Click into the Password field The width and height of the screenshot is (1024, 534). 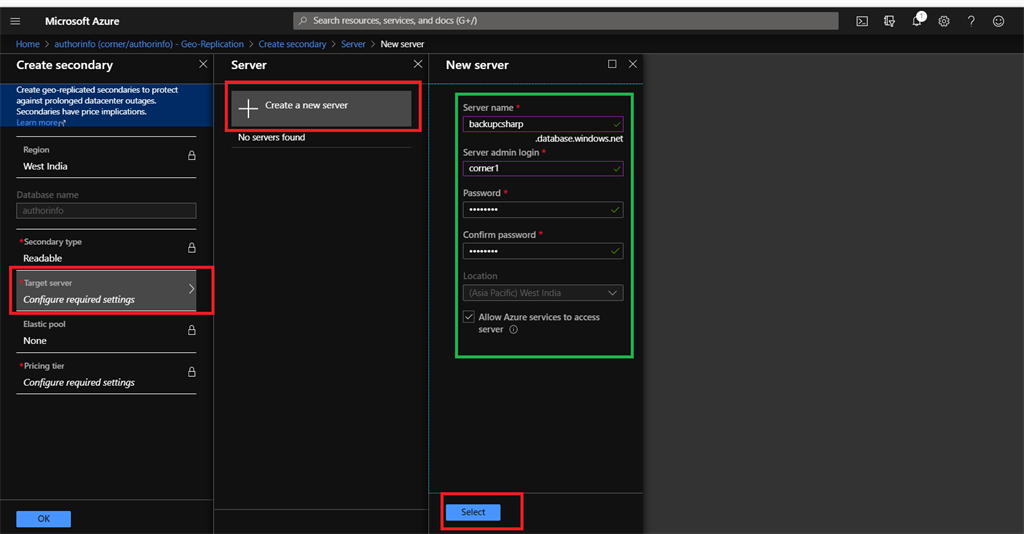543,210
